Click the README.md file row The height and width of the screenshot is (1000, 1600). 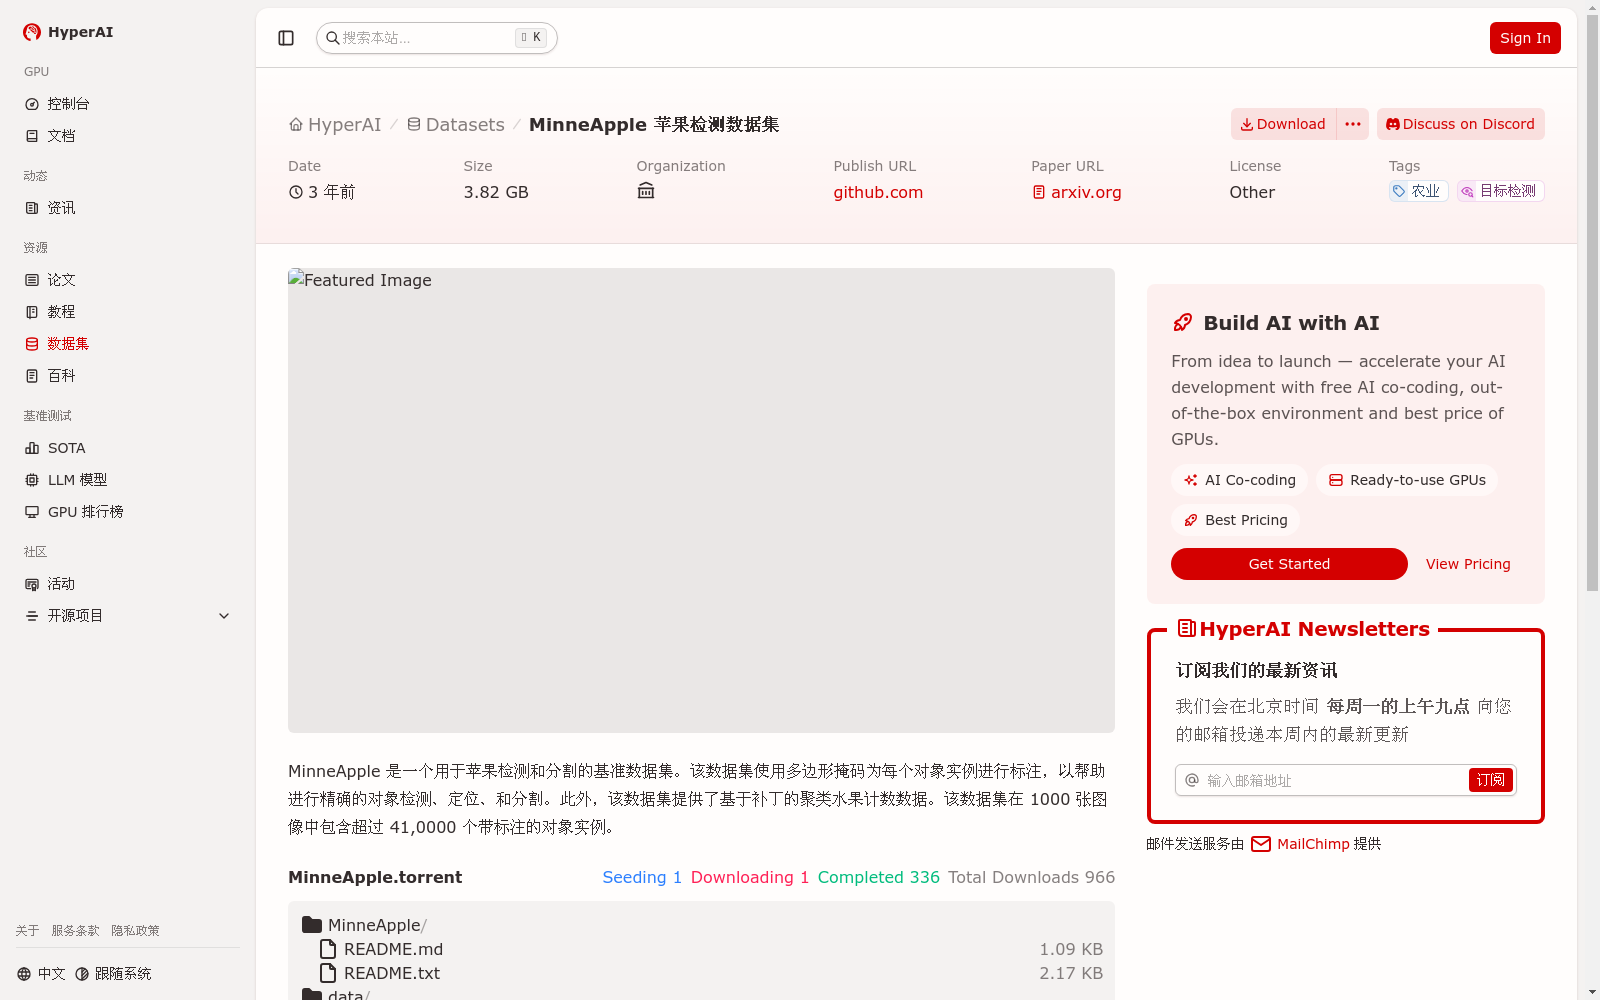[x=701, y=950]
